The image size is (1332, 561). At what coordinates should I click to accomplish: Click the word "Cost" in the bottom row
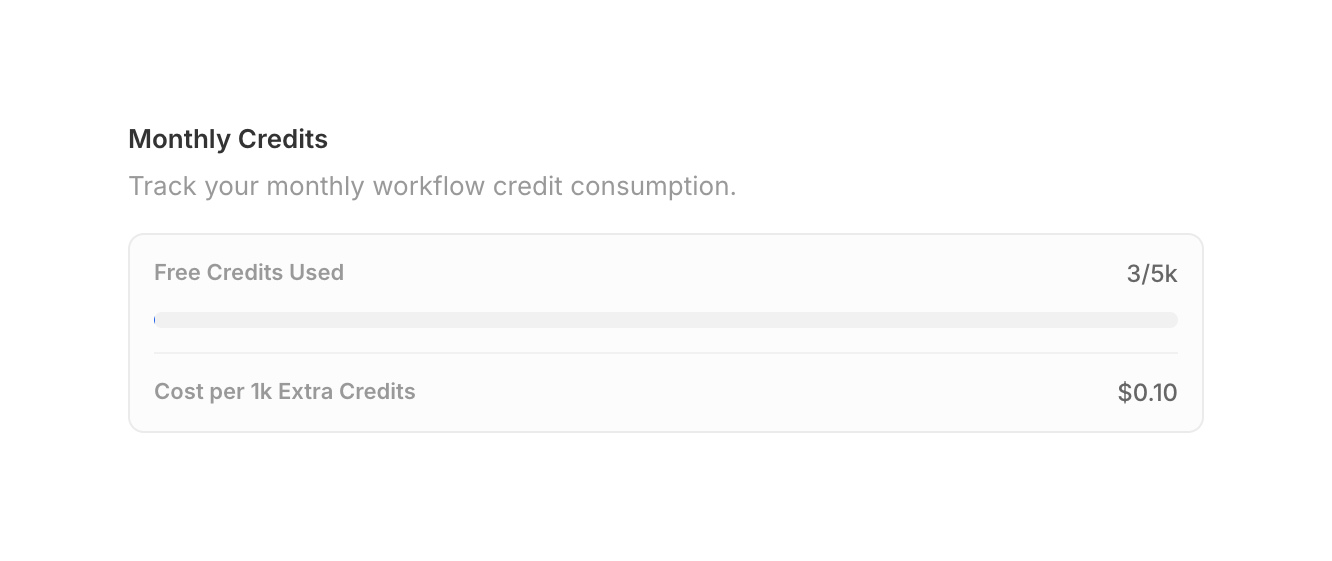tap(179, 391)
